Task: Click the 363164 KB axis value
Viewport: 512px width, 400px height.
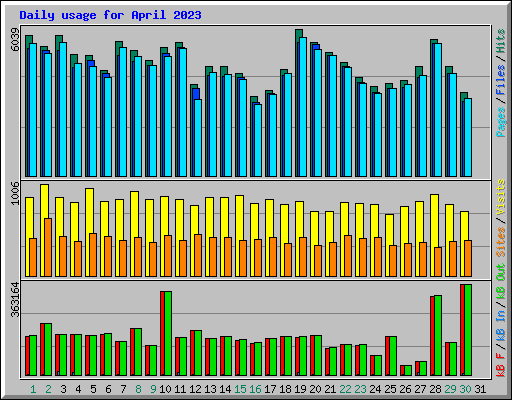Action: point(15,299)
